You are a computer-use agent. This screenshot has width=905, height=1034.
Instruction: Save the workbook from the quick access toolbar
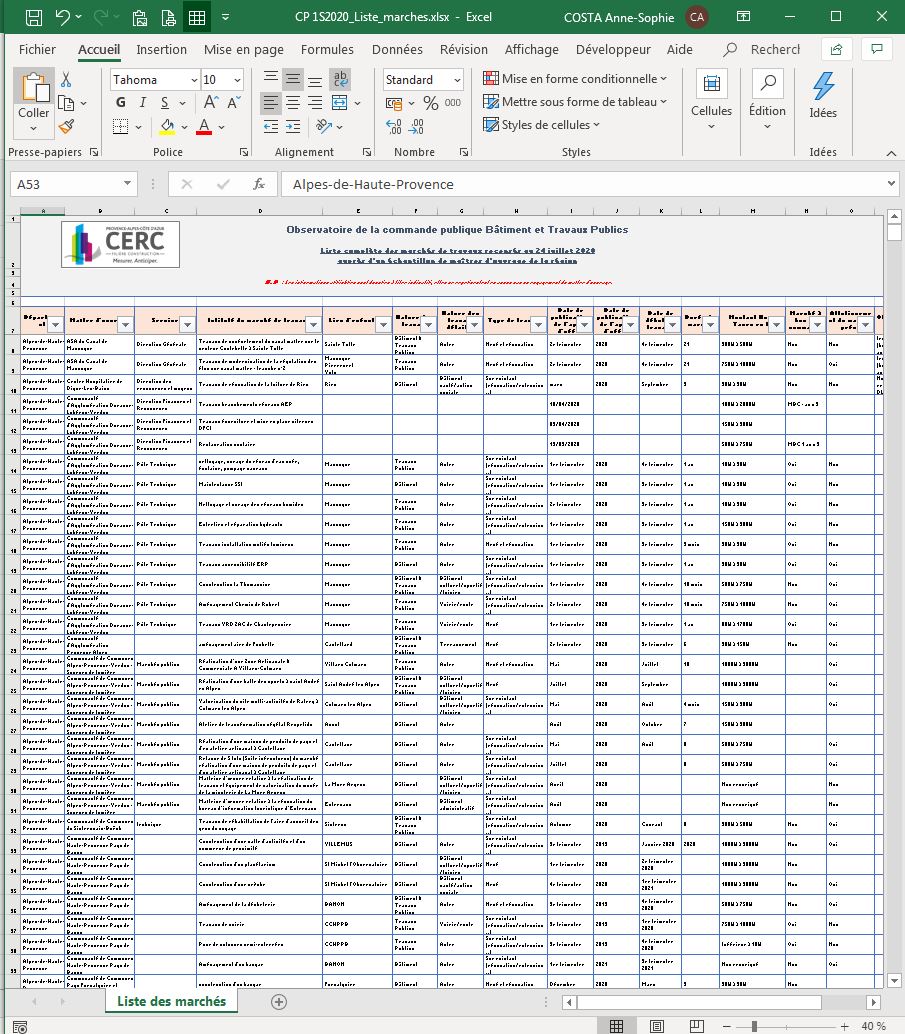pyautogui.click(x=34, y=17)
